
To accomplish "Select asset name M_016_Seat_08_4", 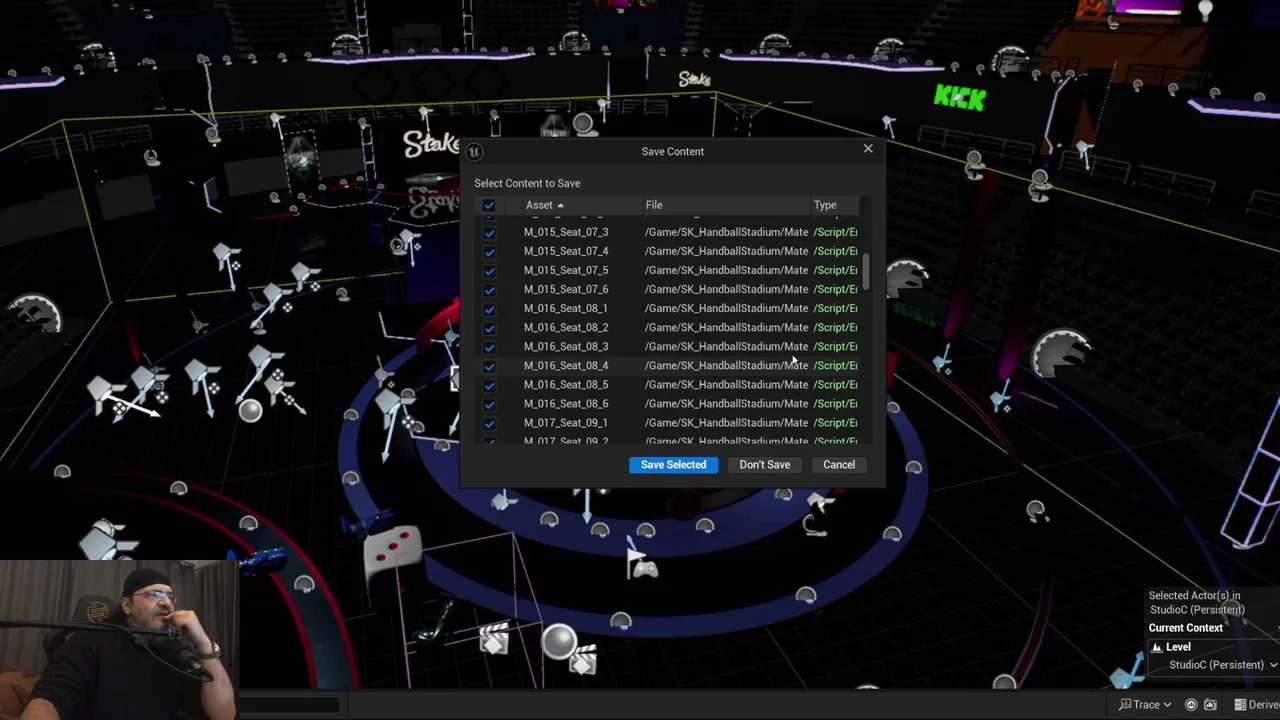I will pyautogui.click(x=566, y=365).
